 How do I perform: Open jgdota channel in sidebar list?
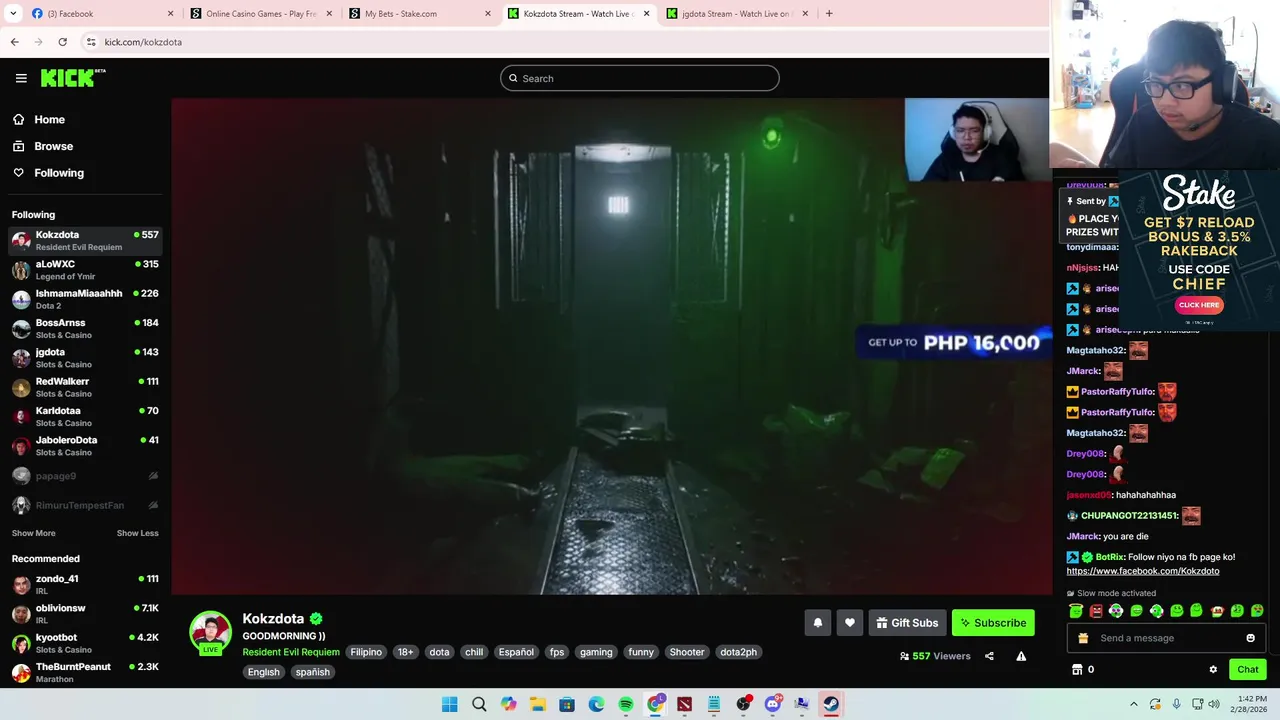[x=85, y=358]
